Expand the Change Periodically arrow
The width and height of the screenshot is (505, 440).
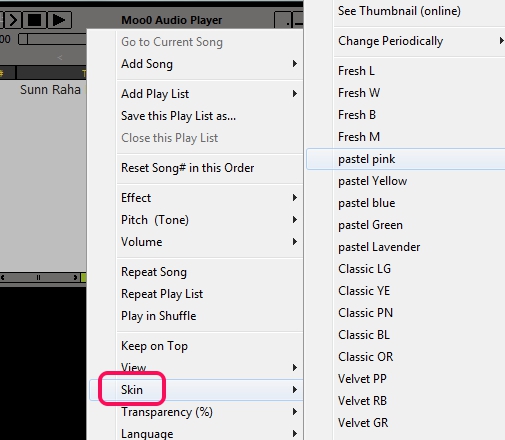click(501, 41)
